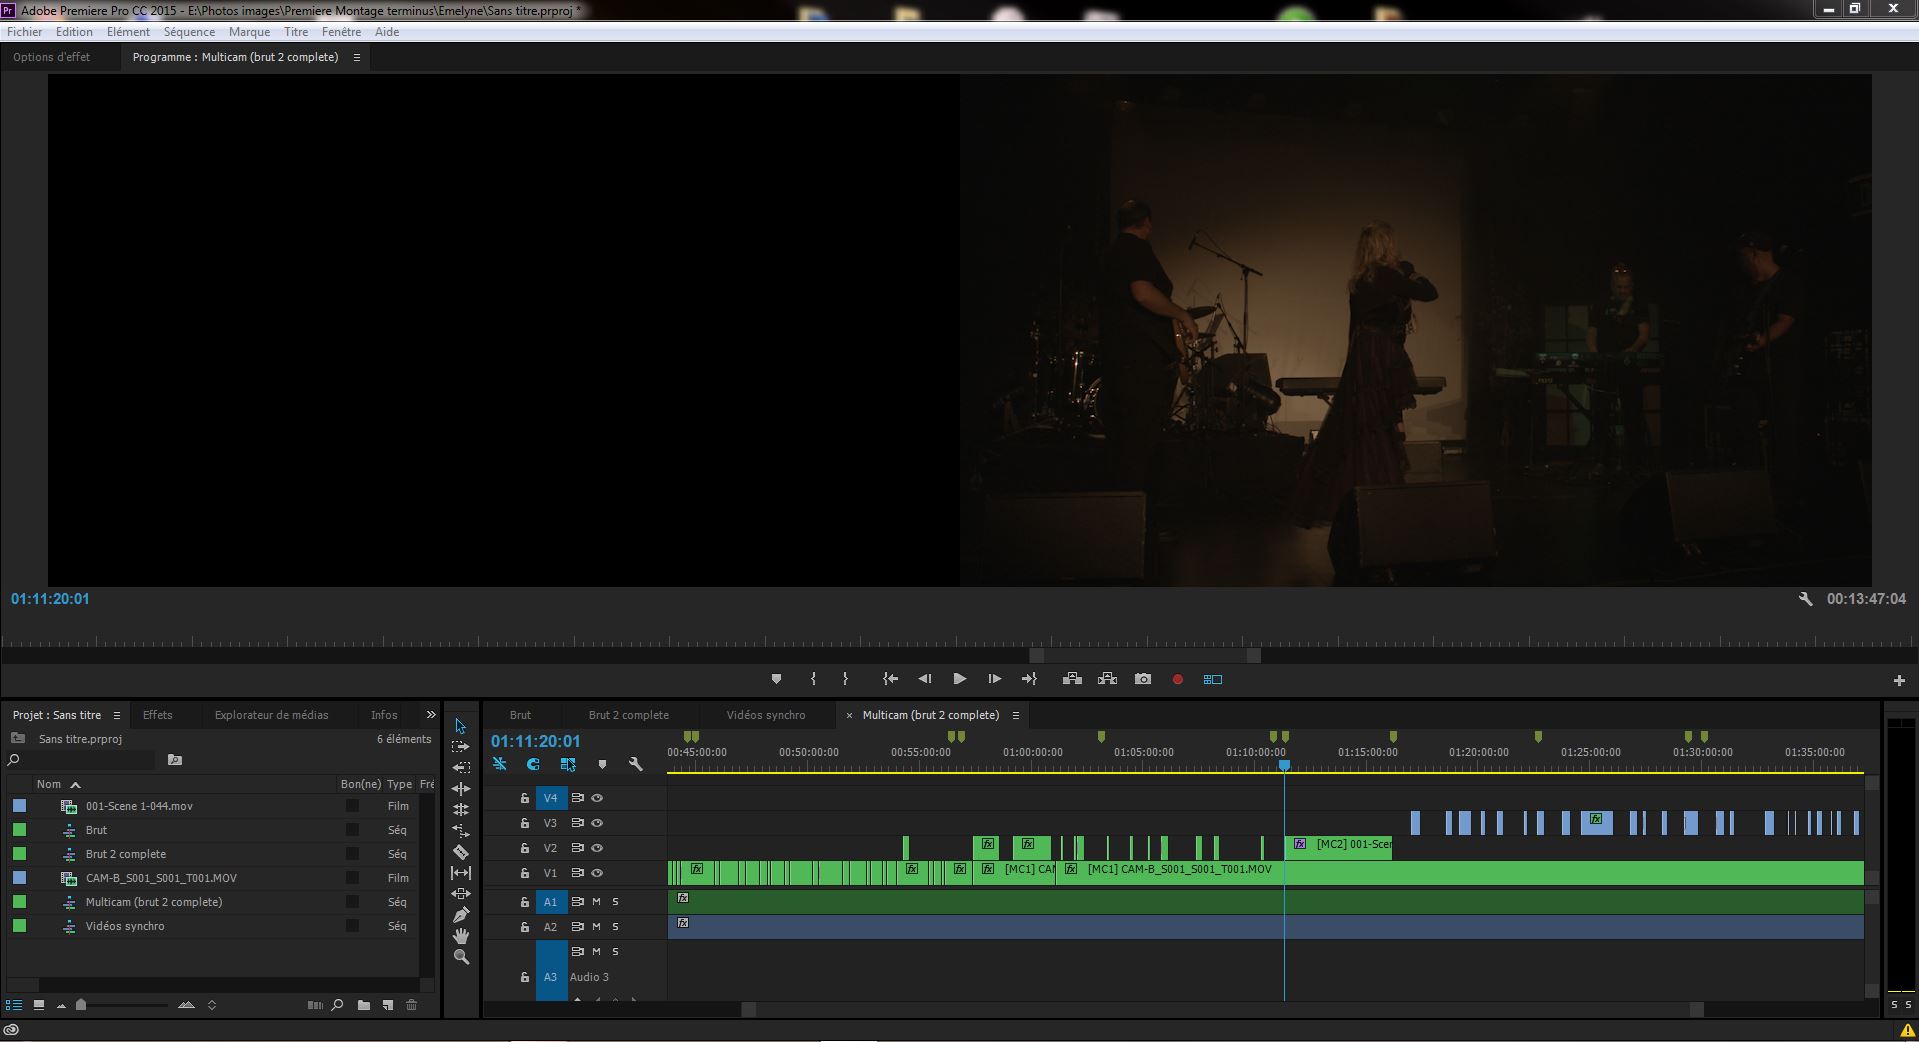Screen dimensions: 1919x1042
Task: Hide the V3 track output
Action: click(x=597, y=823)
